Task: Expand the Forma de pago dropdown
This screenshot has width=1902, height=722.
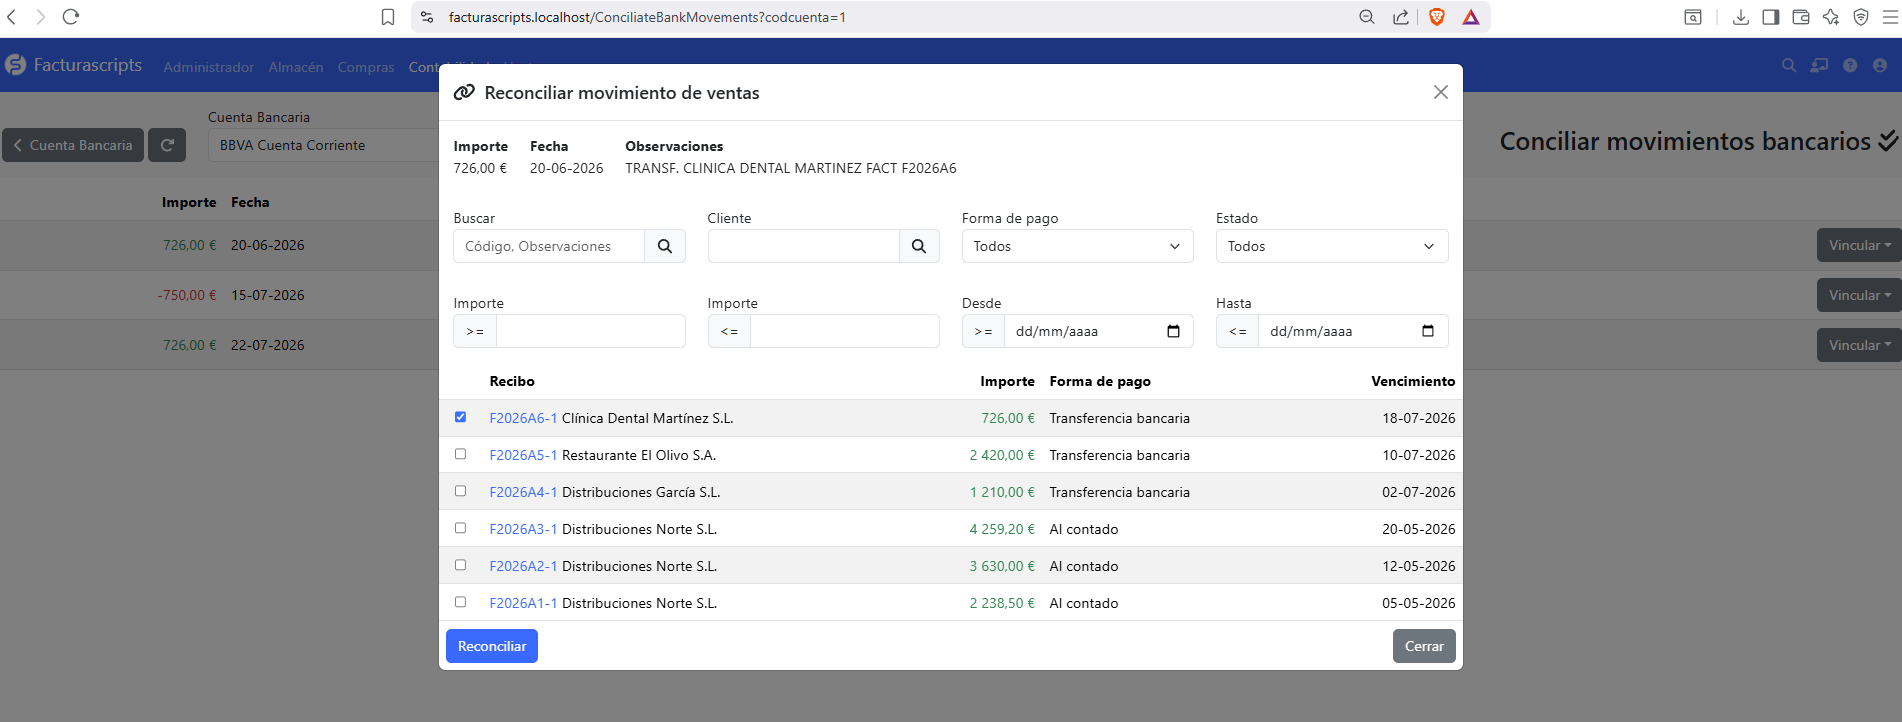Action: (1077, 246)
